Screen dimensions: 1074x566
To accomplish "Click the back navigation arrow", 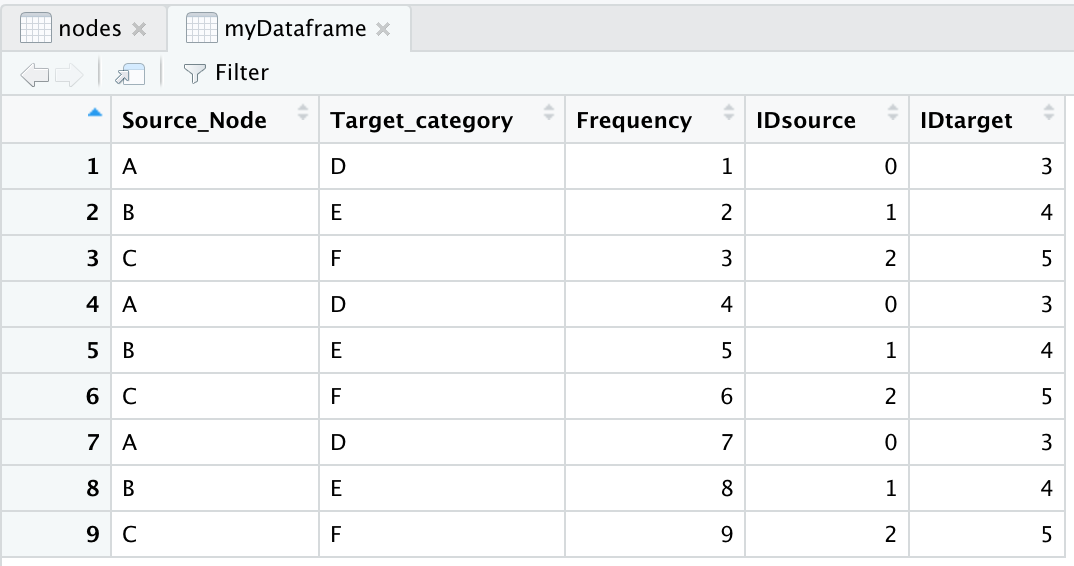I will coord(34,73).
